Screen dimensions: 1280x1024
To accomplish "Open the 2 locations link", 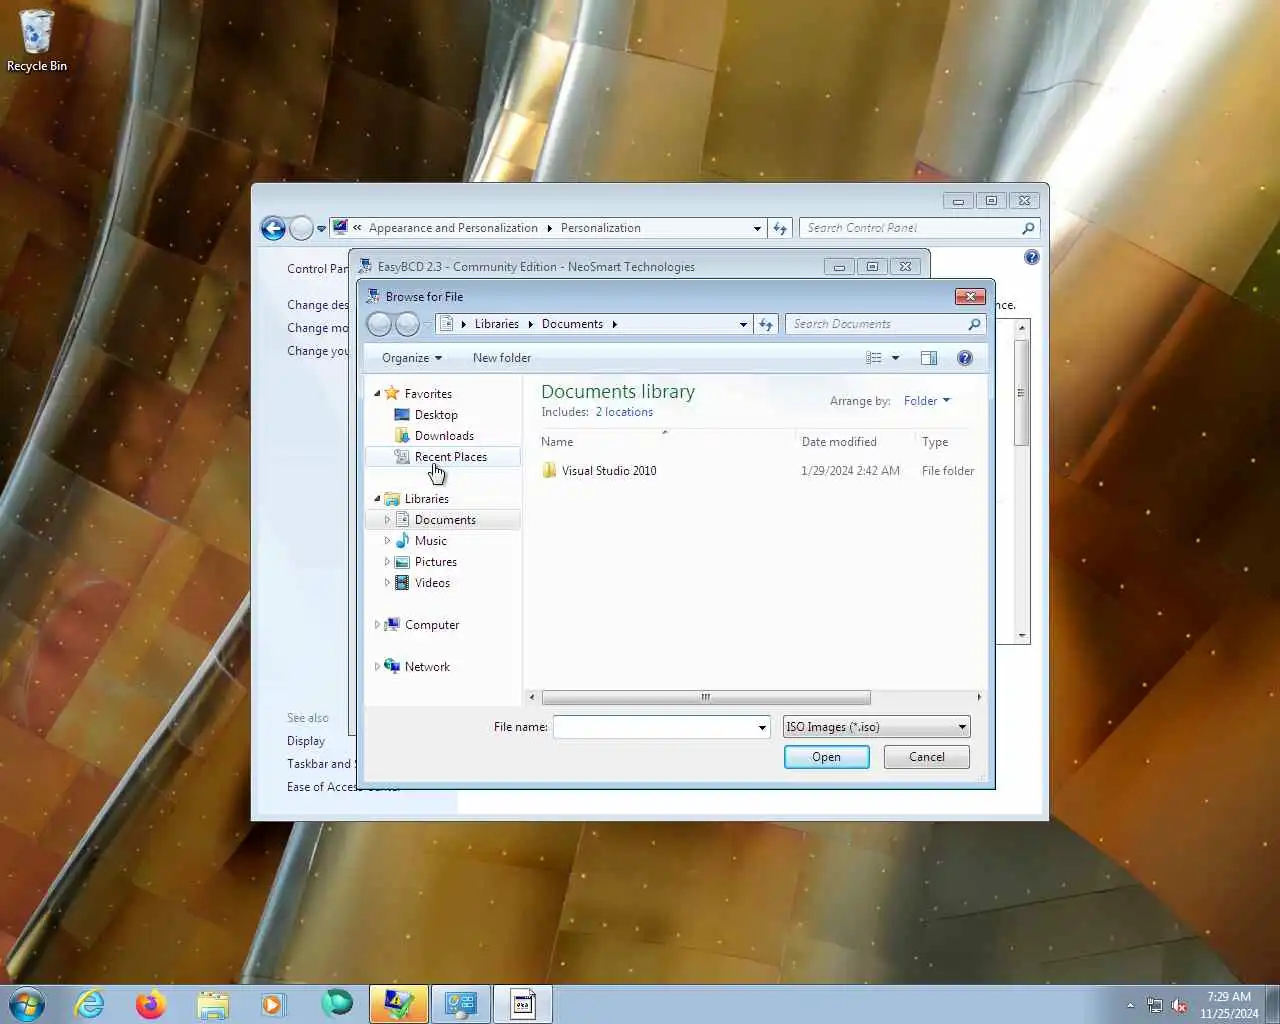I will [624, 412].
